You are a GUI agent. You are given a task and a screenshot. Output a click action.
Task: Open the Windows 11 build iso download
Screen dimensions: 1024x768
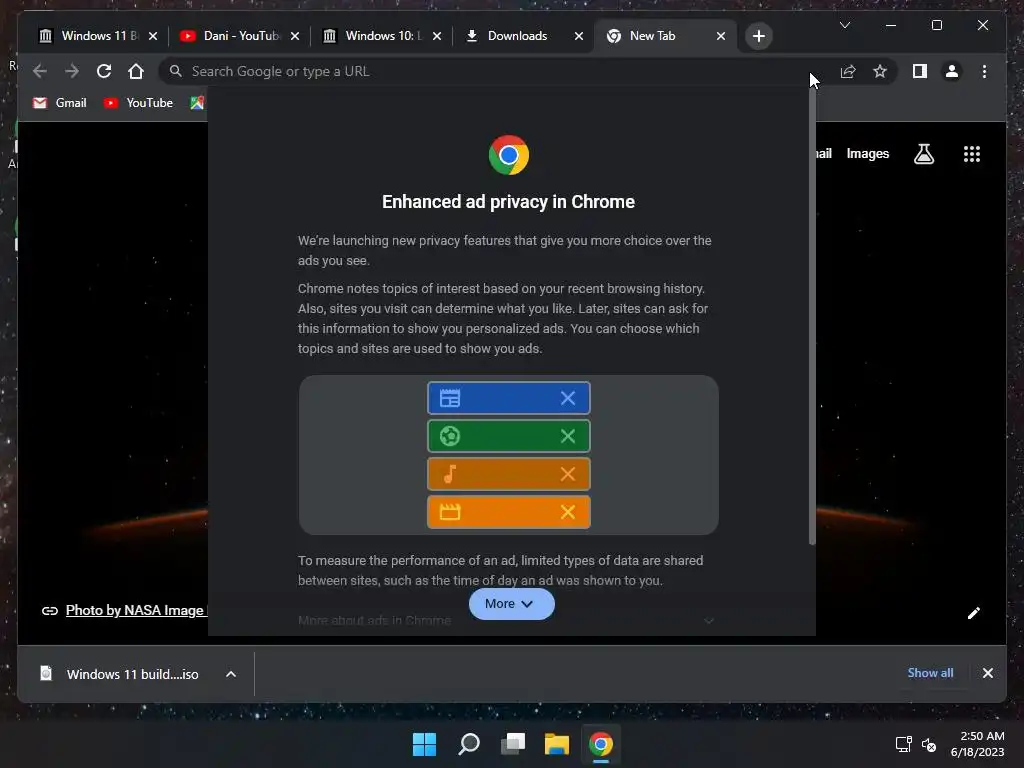pos(132,674)
